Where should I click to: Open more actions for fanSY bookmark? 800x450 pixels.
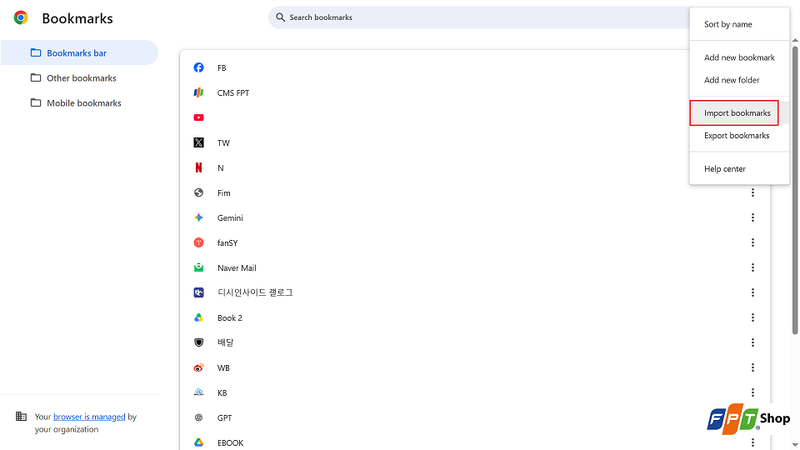tap(753, 243)
